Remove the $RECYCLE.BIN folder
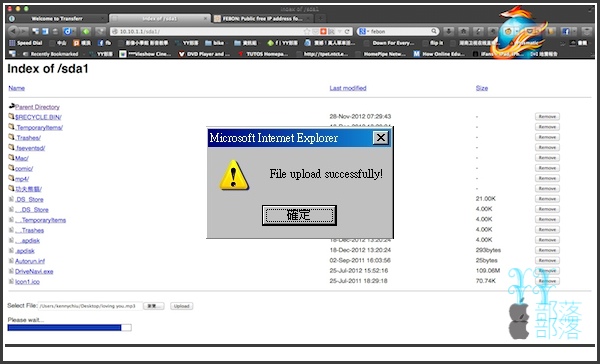 click(547, 116)
